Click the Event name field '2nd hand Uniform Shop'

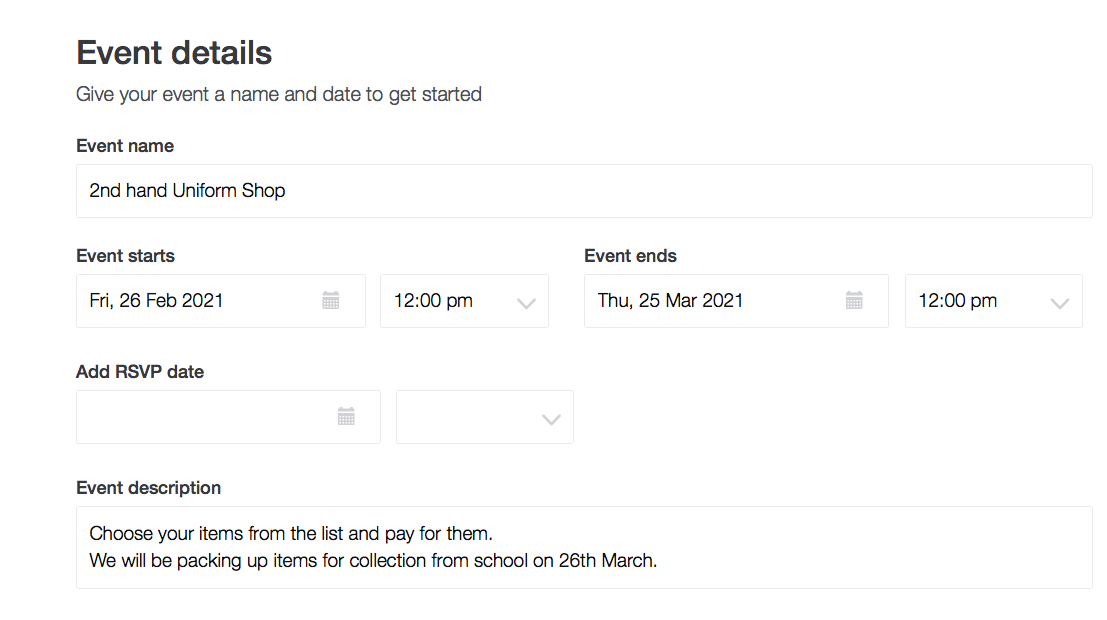tap(584, 191)
